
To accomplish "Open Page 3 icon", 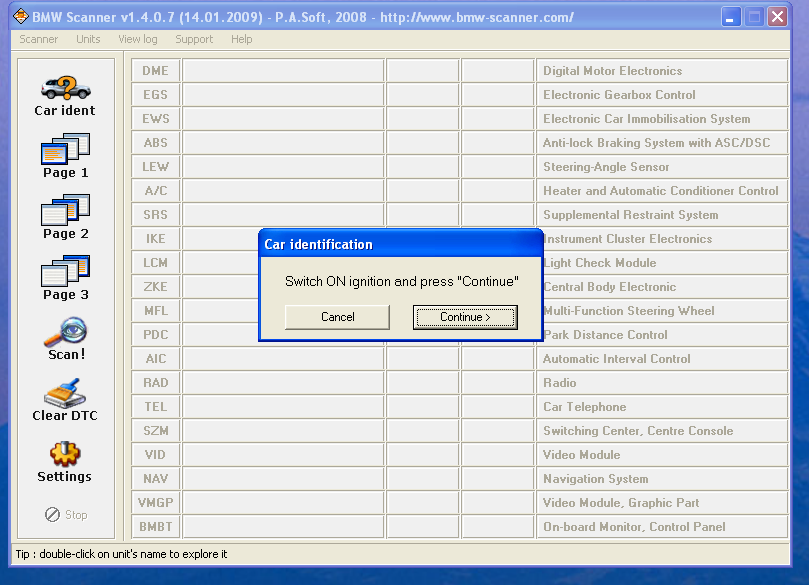I will click(66, 270).
